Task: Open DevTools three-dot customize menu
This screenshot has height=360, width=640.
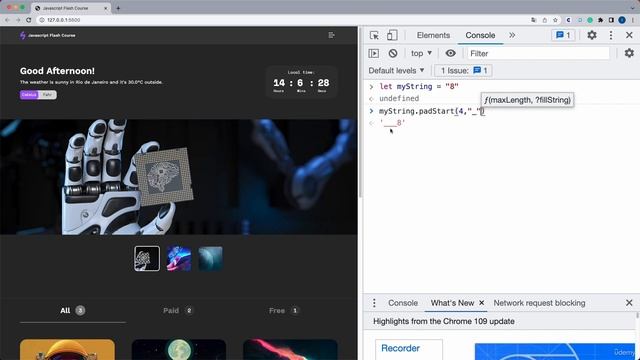Action: pyautogui.click(x=611, y=35)
